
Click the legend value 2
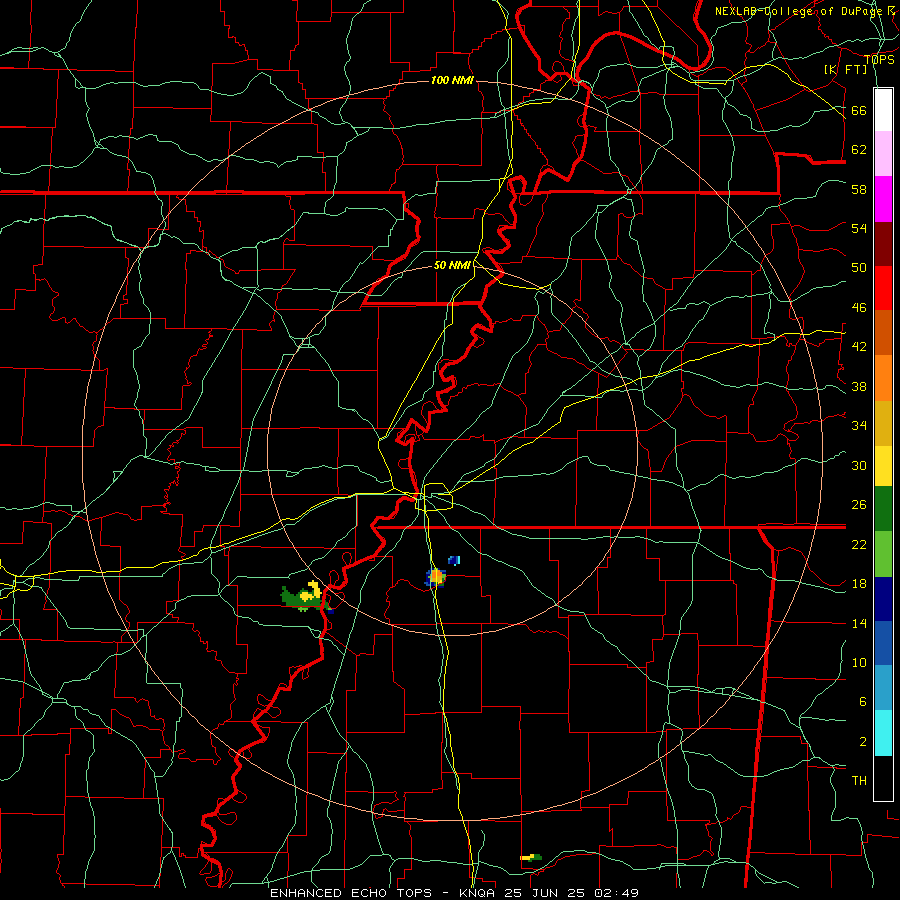click(x=862, y=742)
